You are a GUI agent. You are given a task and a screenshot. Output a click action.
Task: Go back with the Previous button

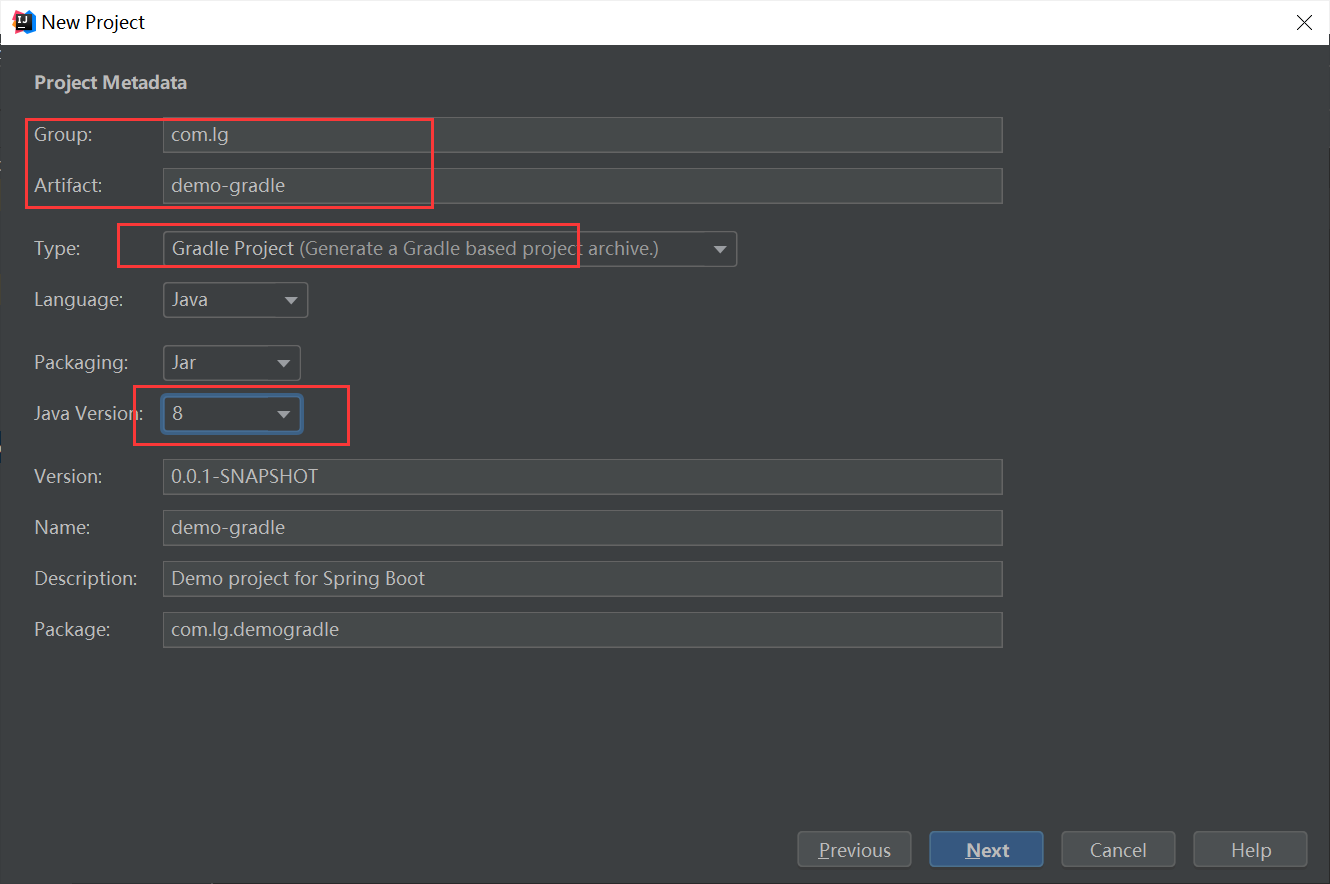pos(854,850)
